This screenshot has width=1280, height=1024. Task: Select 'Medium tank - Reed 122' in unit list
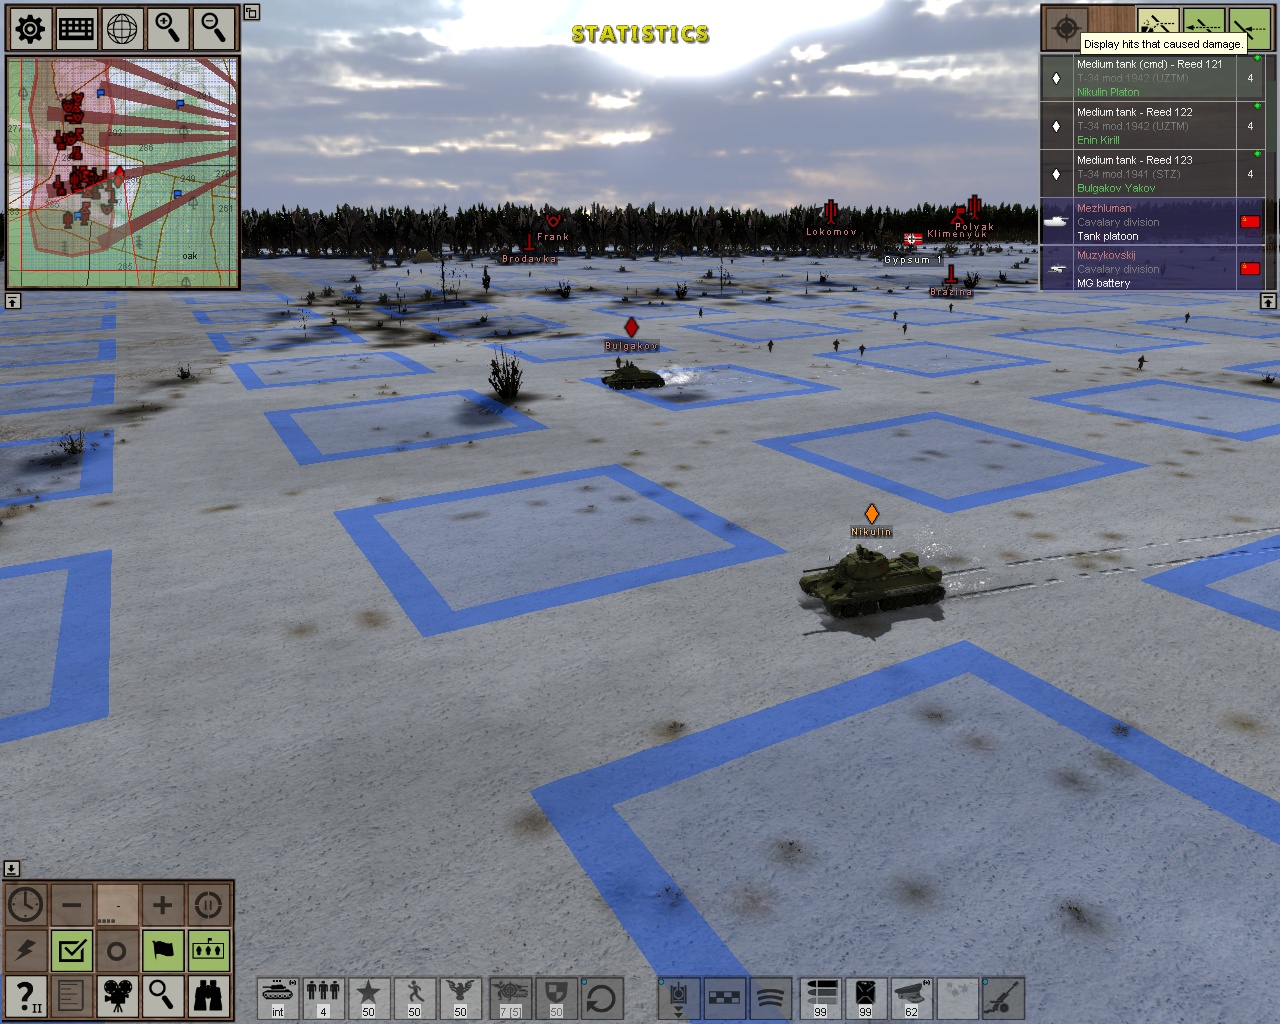coord(1150,127)
